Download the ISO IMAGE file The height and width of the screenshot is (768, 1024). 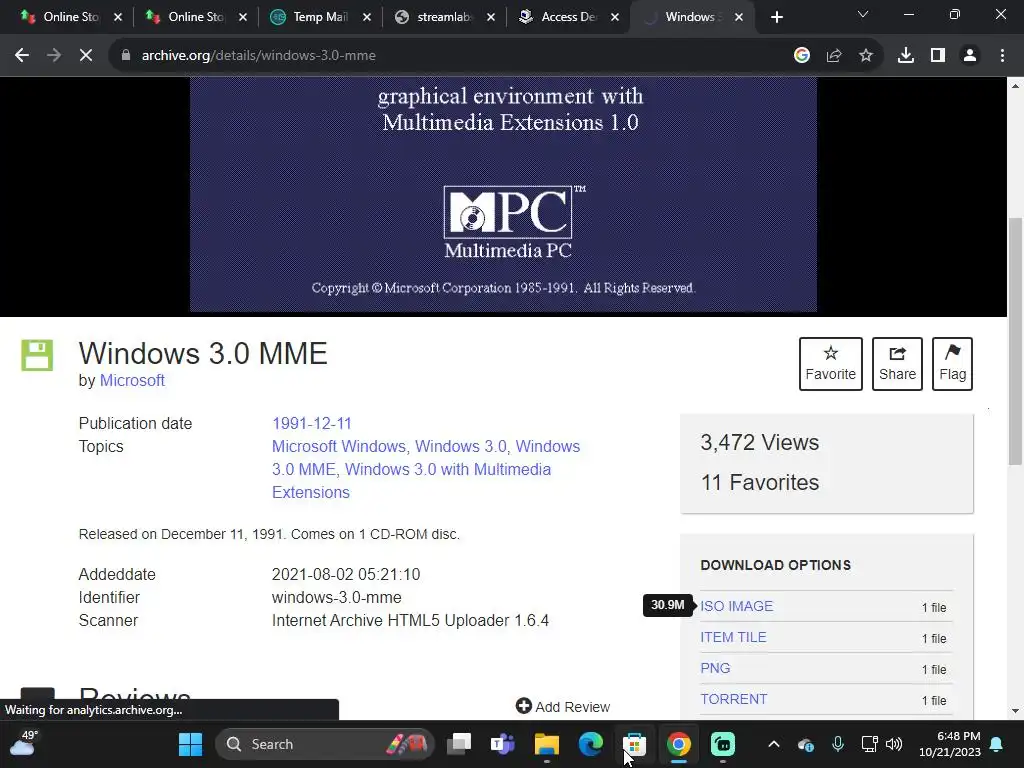point(737,606)
